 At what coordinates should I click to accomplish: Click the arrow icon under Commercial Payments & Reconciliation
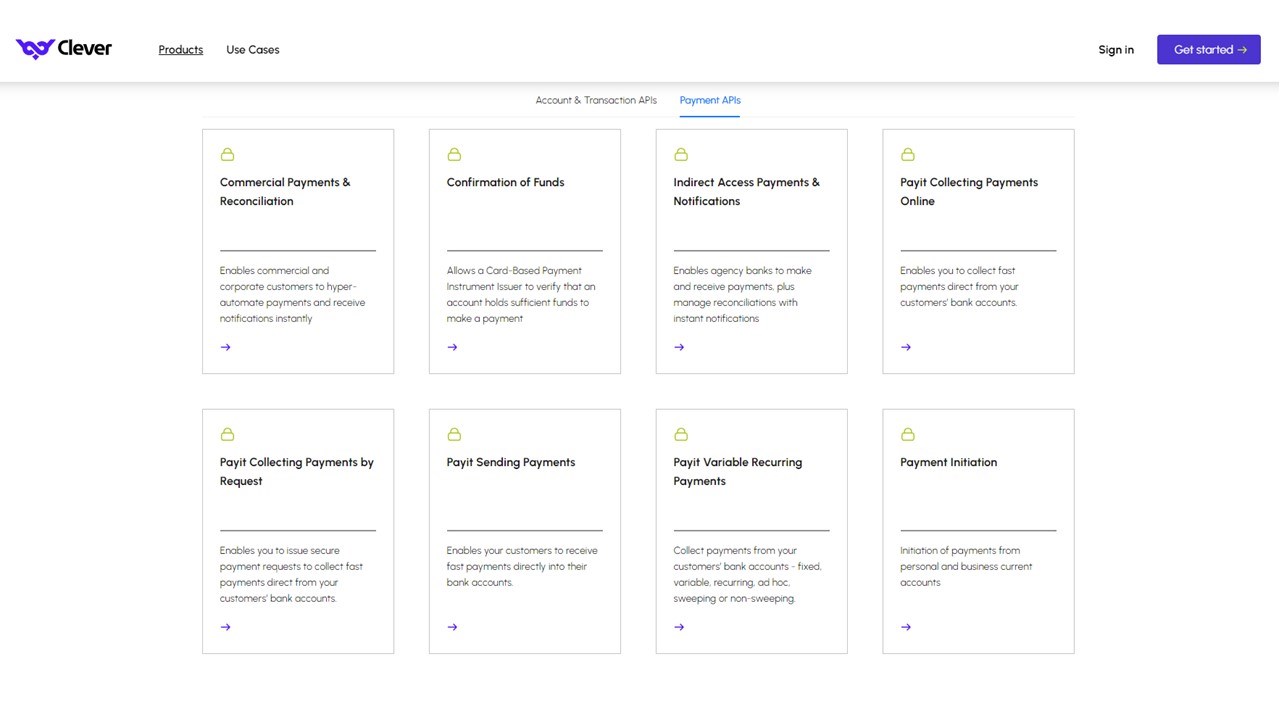pos(226,347)
